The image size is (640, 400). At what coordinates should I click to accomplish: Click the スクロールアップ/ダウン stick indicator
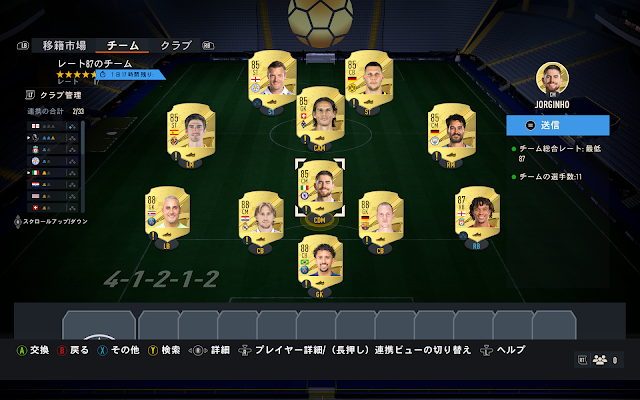point(18,222)
